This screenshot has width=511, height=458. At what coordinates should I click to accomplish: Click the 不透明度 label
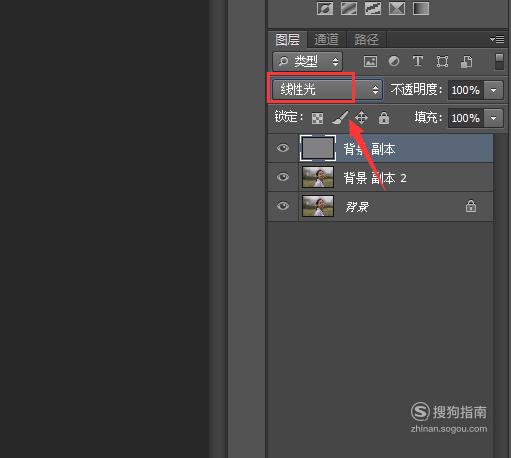pos(416,90)
